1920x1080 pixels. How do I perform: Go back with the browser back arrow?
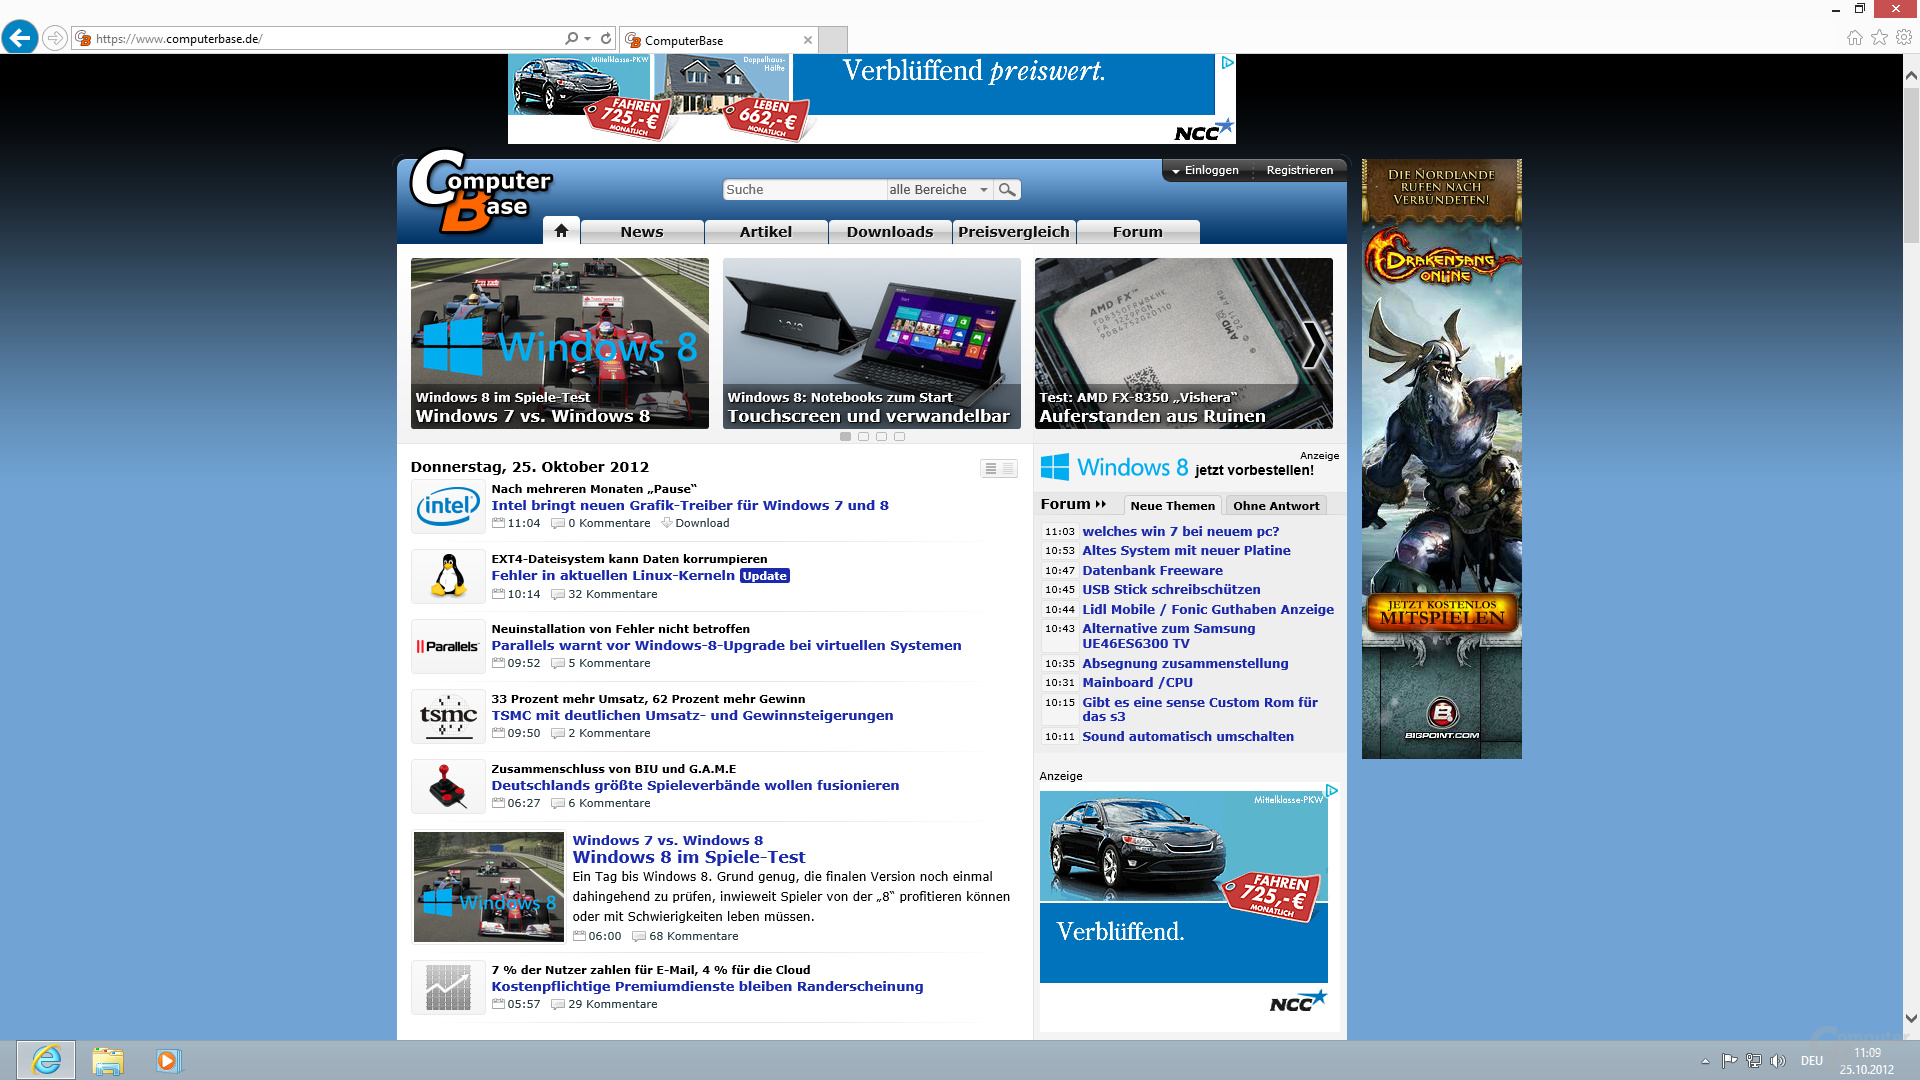tap(20, 38)
